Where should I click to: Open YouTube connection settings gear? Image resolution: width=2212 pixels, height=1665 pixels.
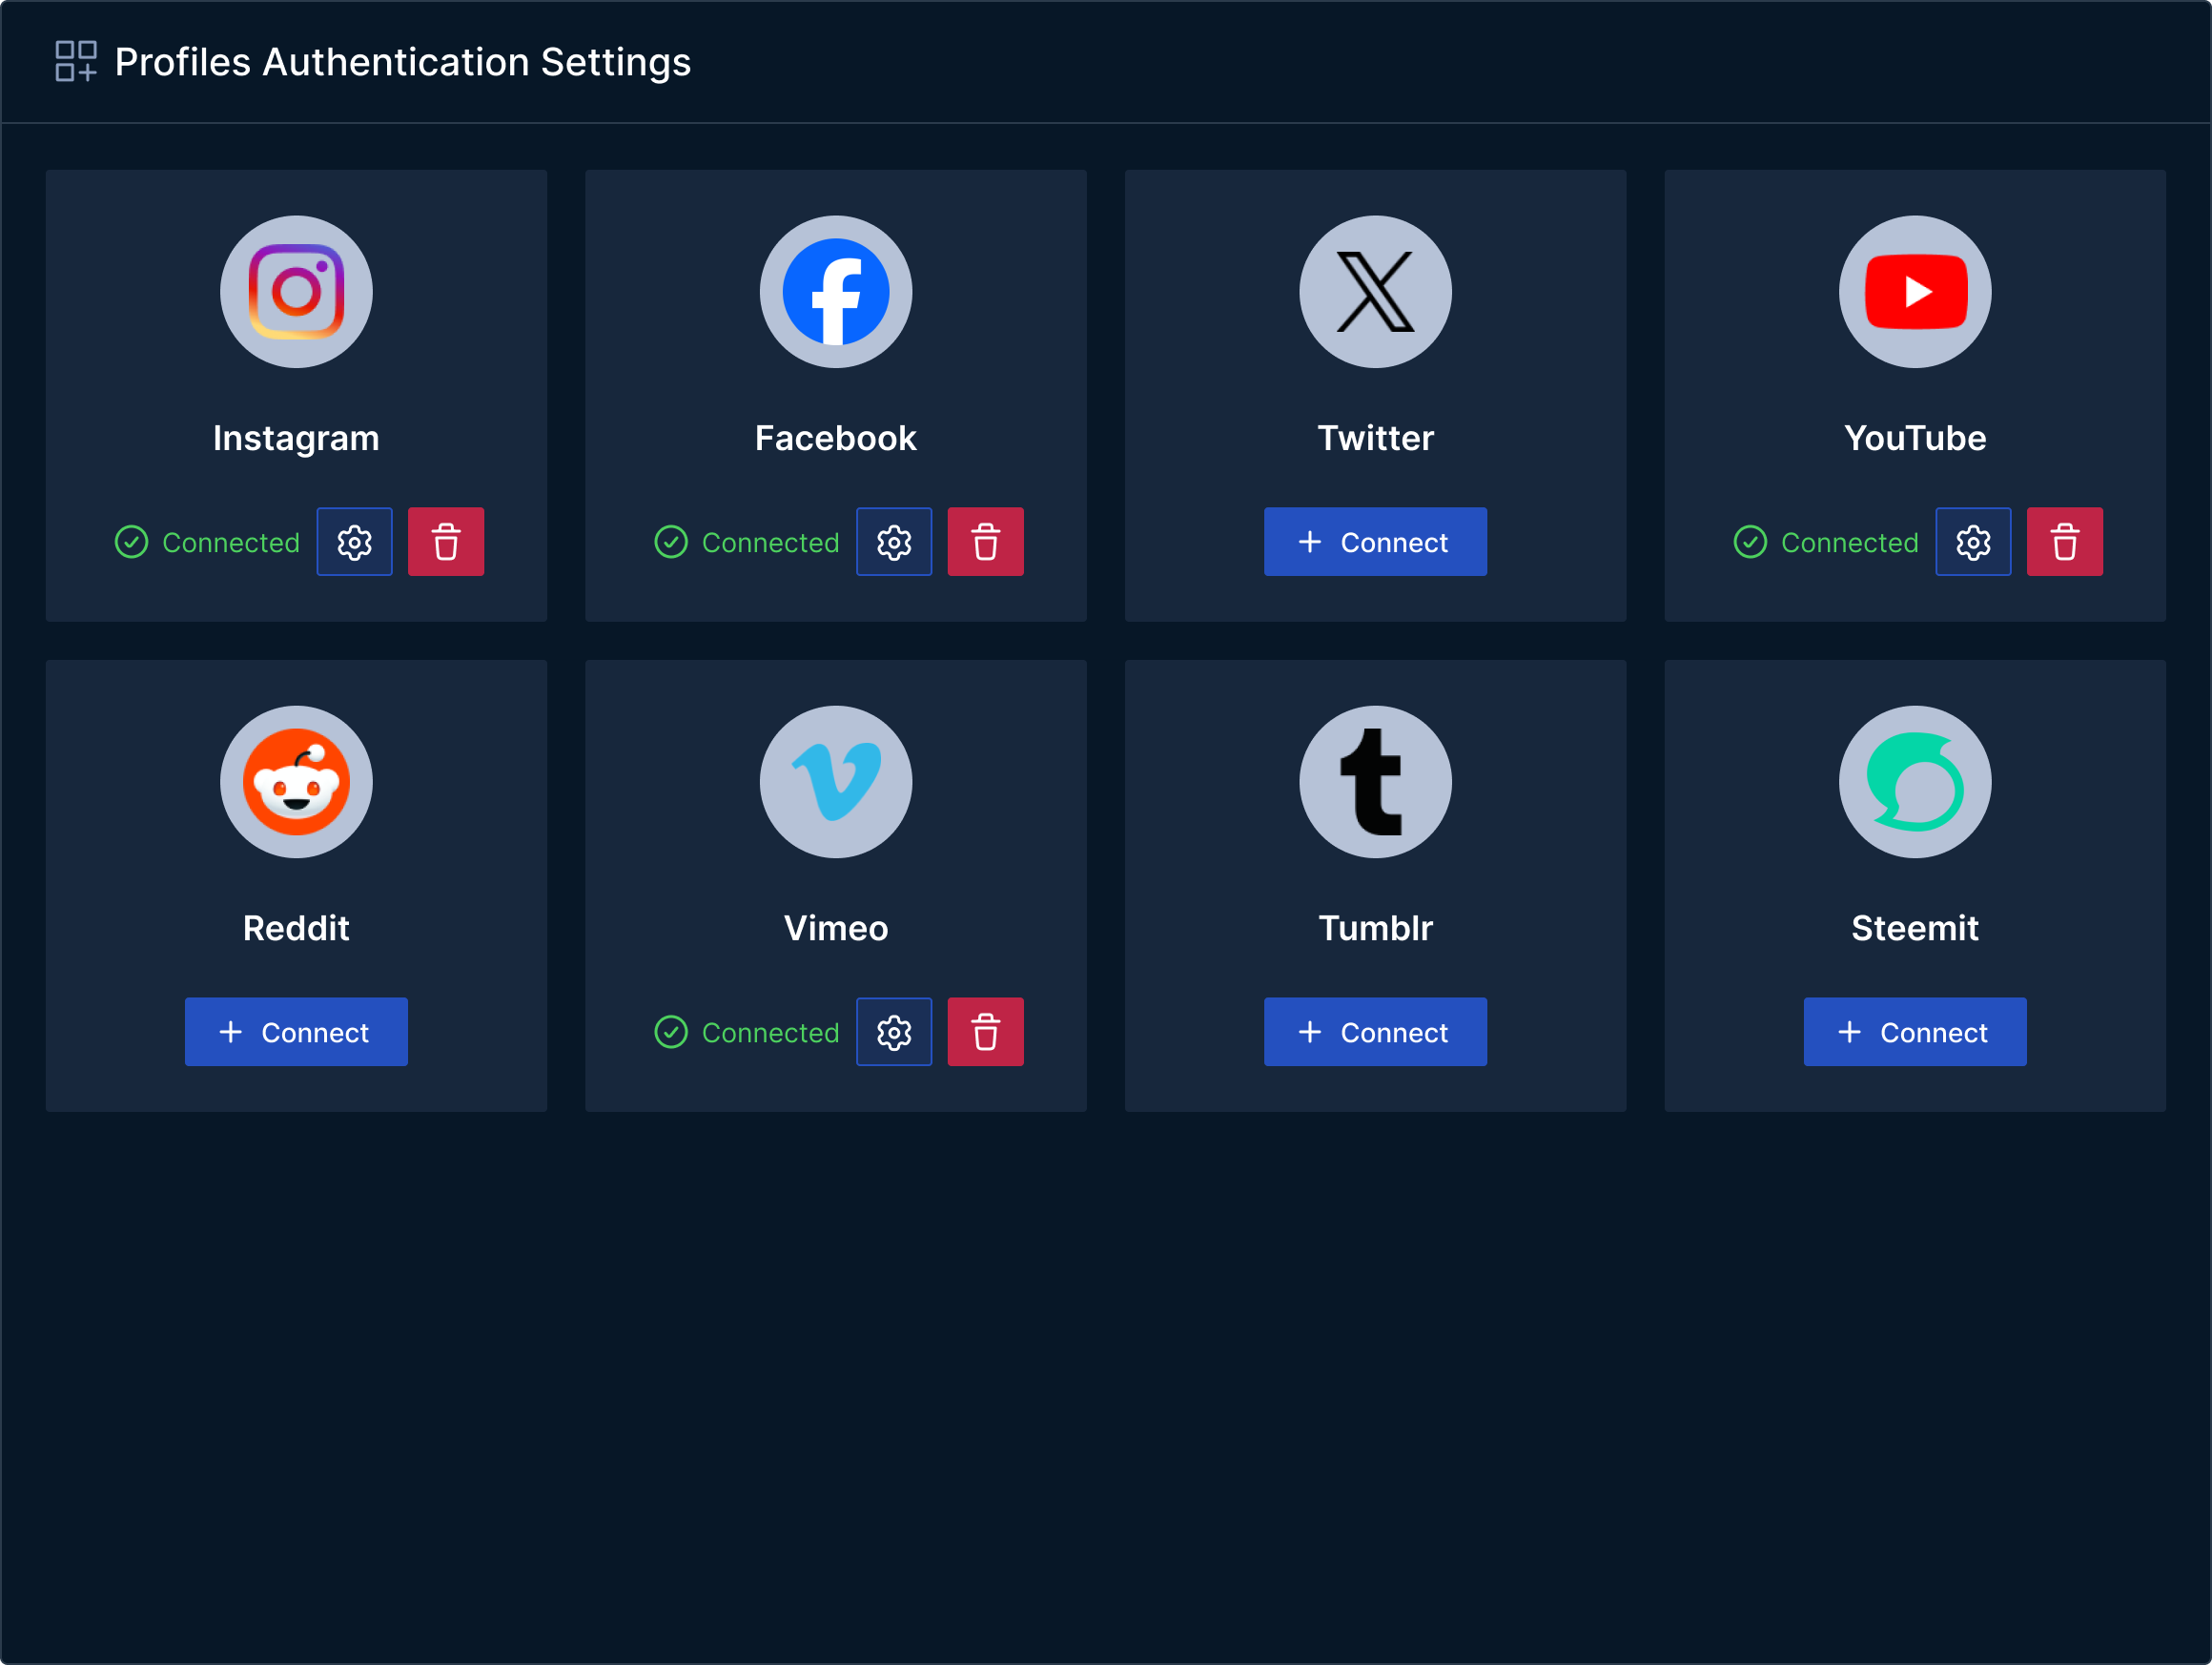1973,542
